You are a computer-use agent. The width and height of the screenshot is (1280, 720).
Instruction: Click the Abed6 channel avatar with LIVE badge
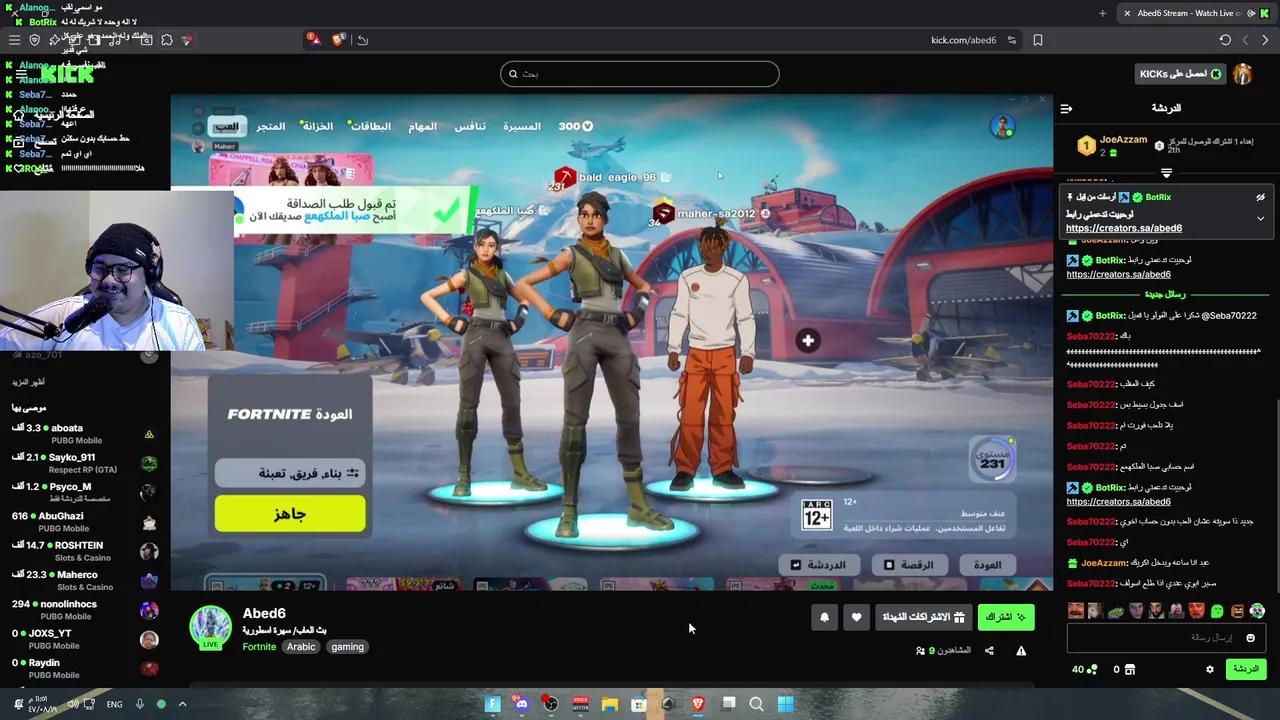click(210, 627)
